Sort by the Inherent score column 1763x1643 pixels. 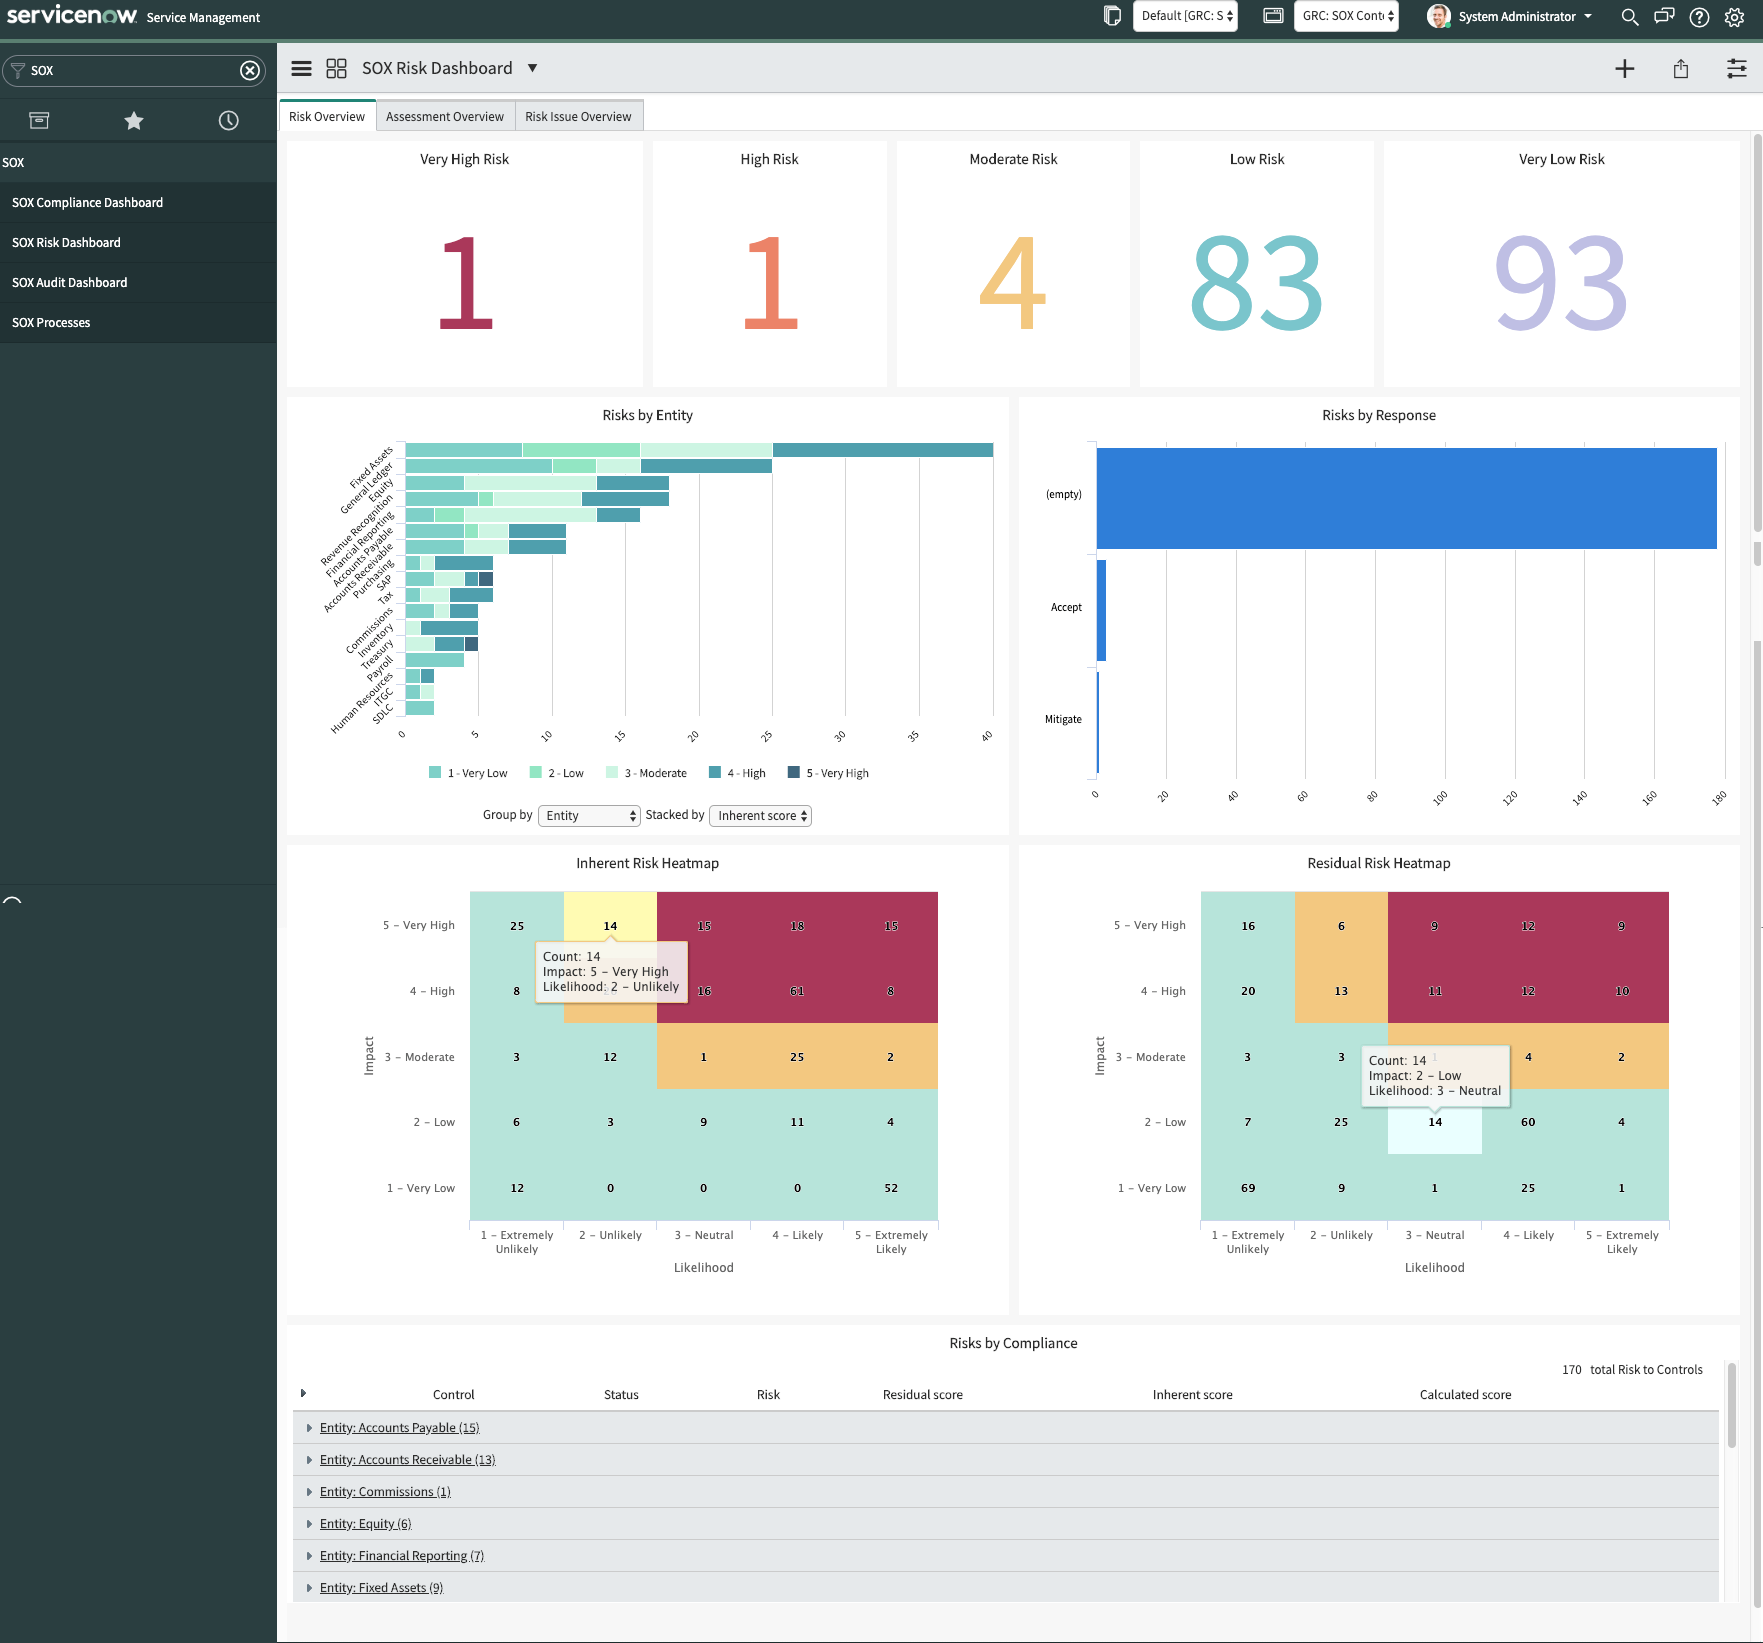pos(1192,1395)
